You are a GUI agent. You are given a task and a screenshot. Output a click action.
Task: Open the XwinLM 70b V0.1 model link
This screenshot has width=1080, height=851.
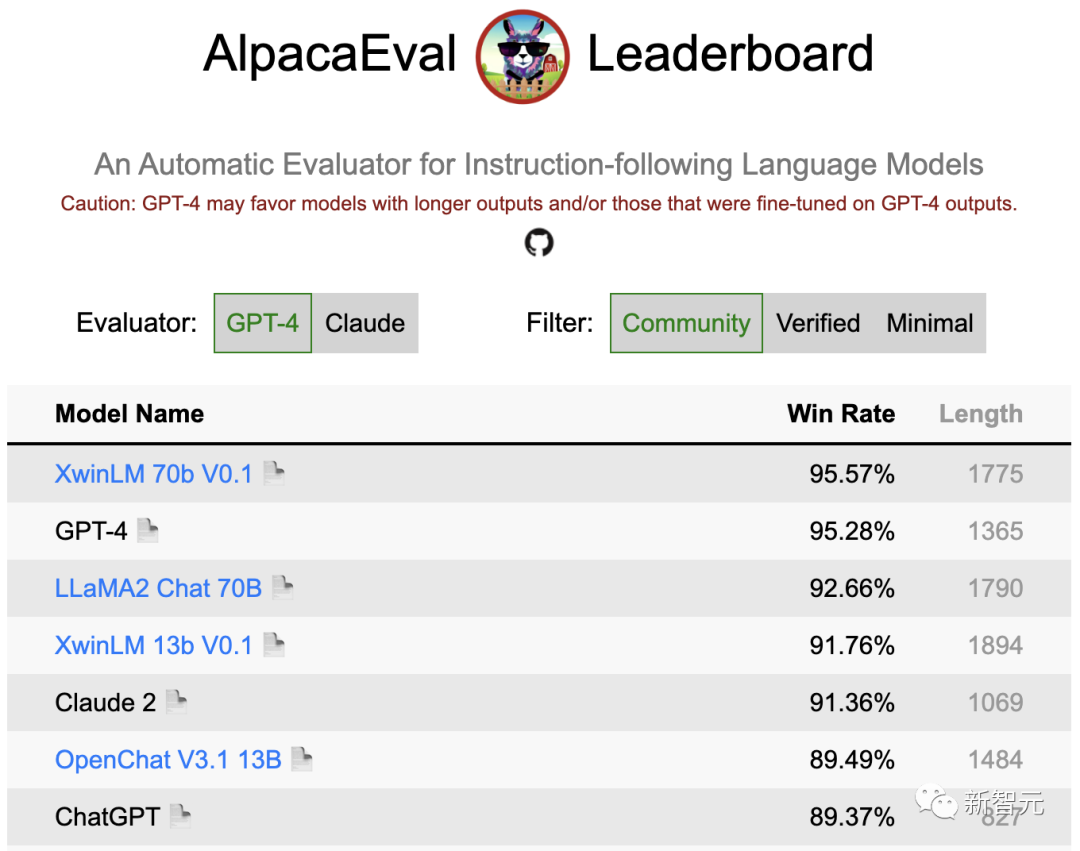tap(153, 474)
